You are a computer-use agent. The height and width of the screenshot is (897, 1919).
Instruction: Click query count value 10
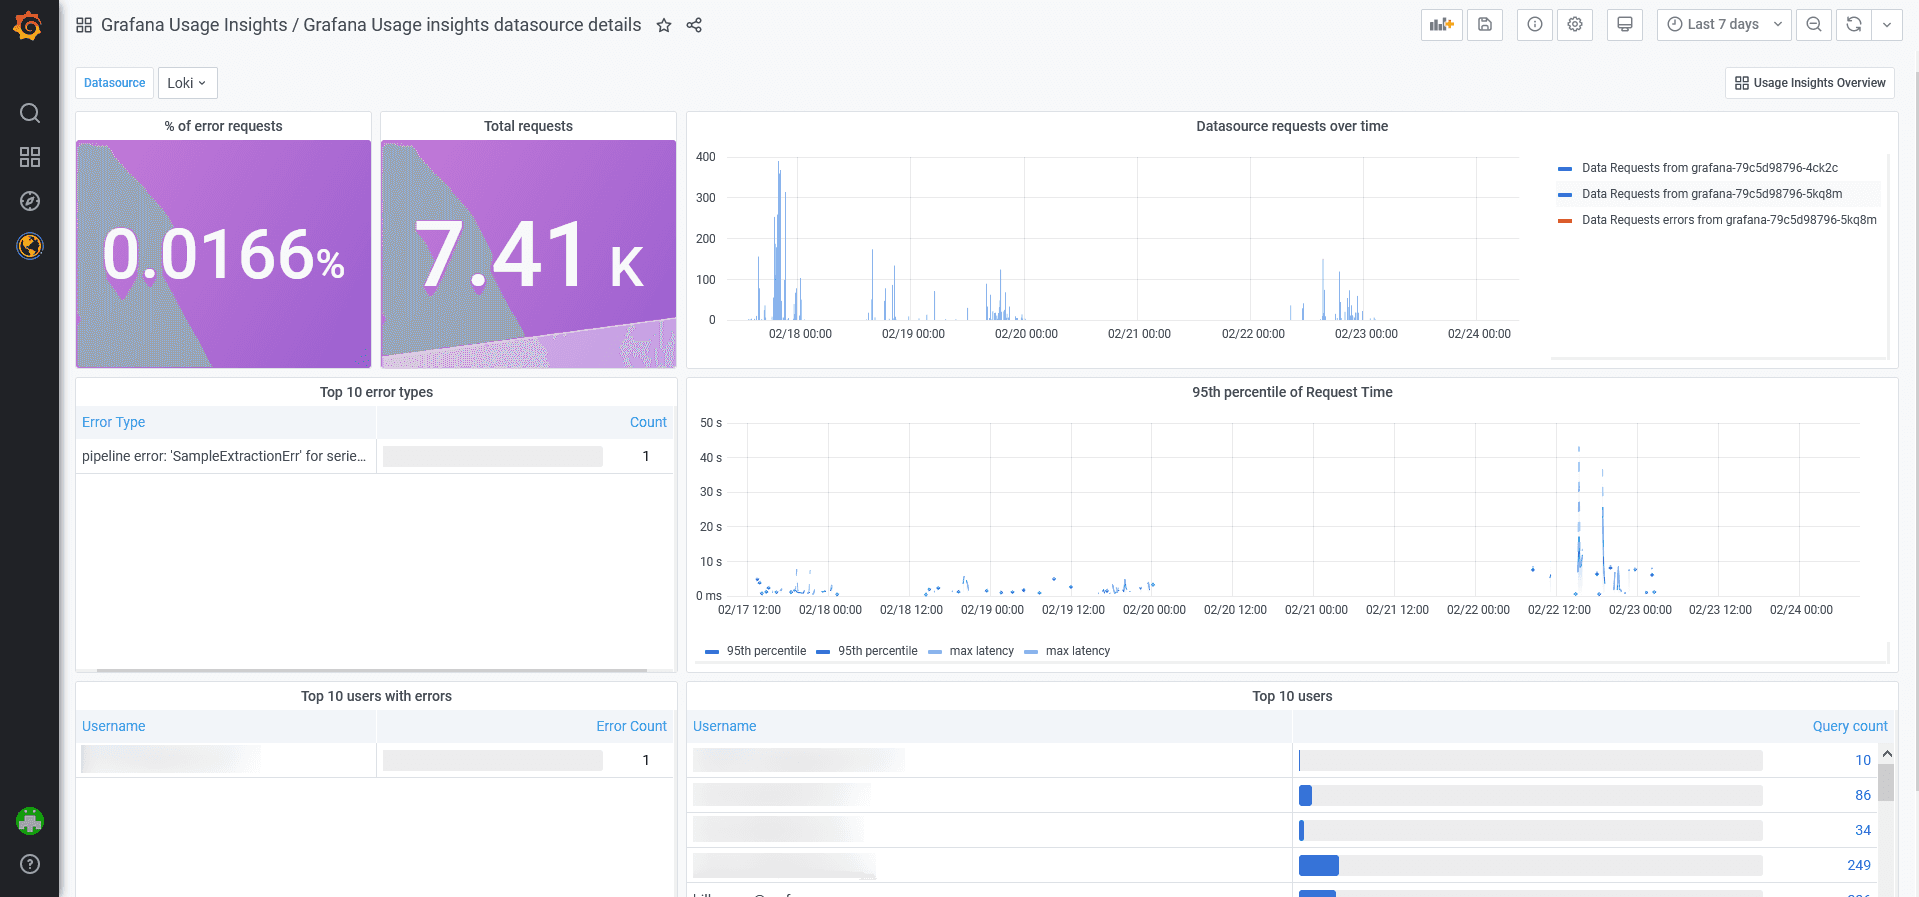pyautogui.click(x=1863, y=760)
